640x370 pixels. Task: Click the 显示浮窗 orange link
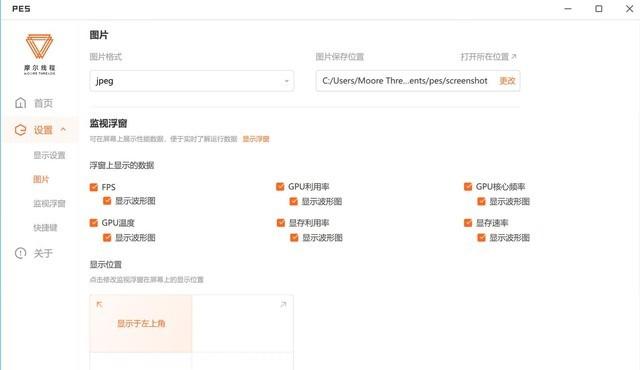(x=256, y=139)
